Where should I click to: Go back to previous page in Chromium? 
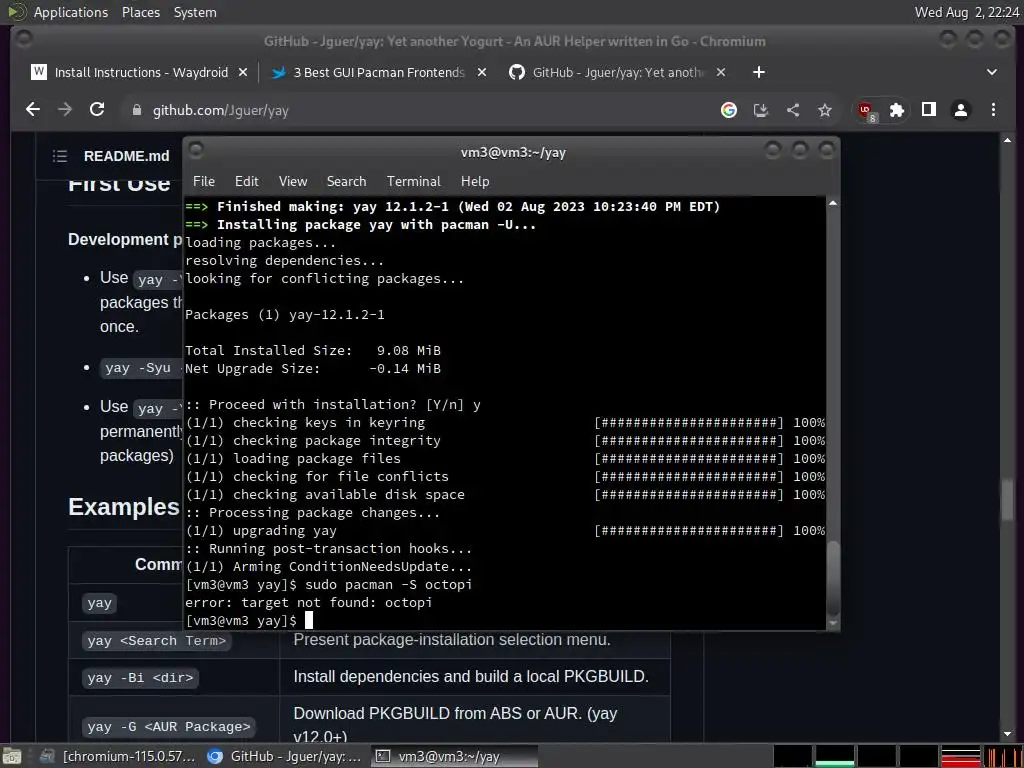[x=33, y=110]
